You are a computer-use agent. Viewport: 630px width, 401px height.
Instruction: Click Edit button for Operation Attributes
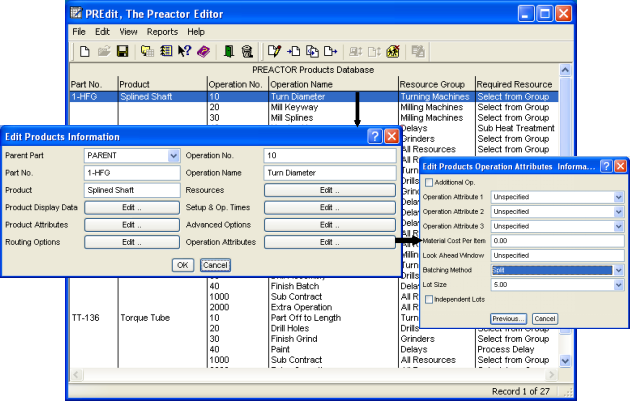[329, 242]
